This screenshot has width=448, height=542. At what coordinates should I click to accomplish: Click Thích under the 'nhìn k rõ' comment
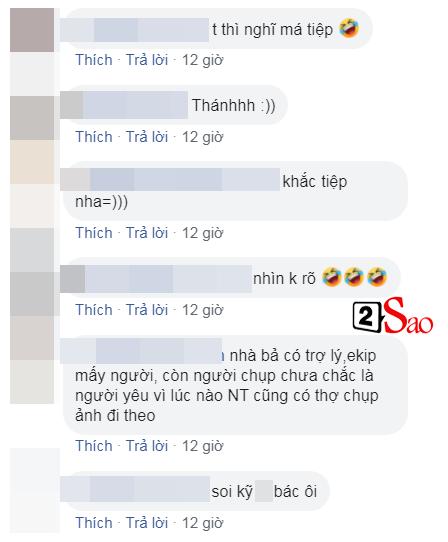point(94,310)
